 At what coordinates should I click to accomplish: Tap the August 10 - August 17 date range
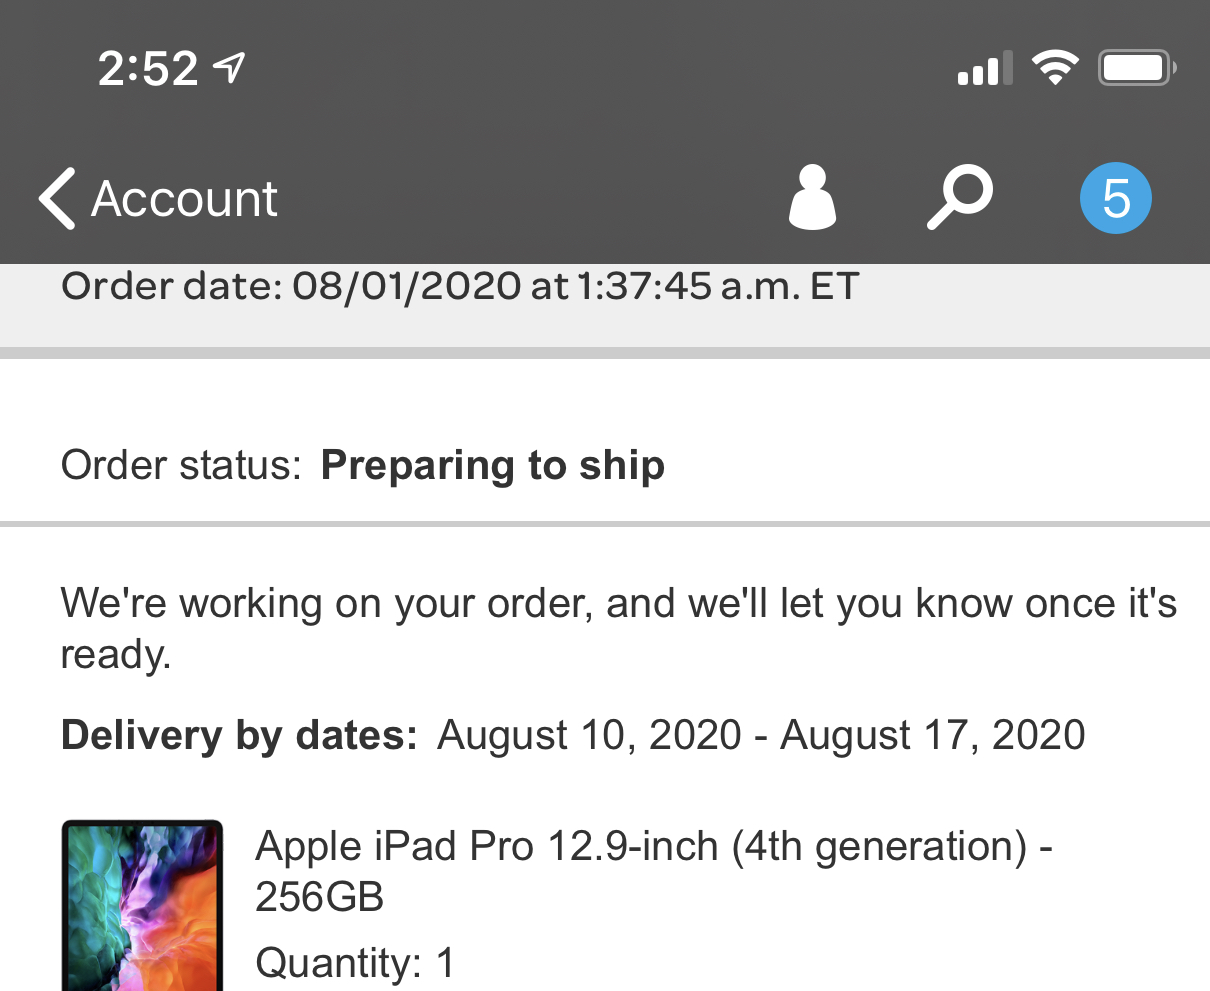click(761, 736)
